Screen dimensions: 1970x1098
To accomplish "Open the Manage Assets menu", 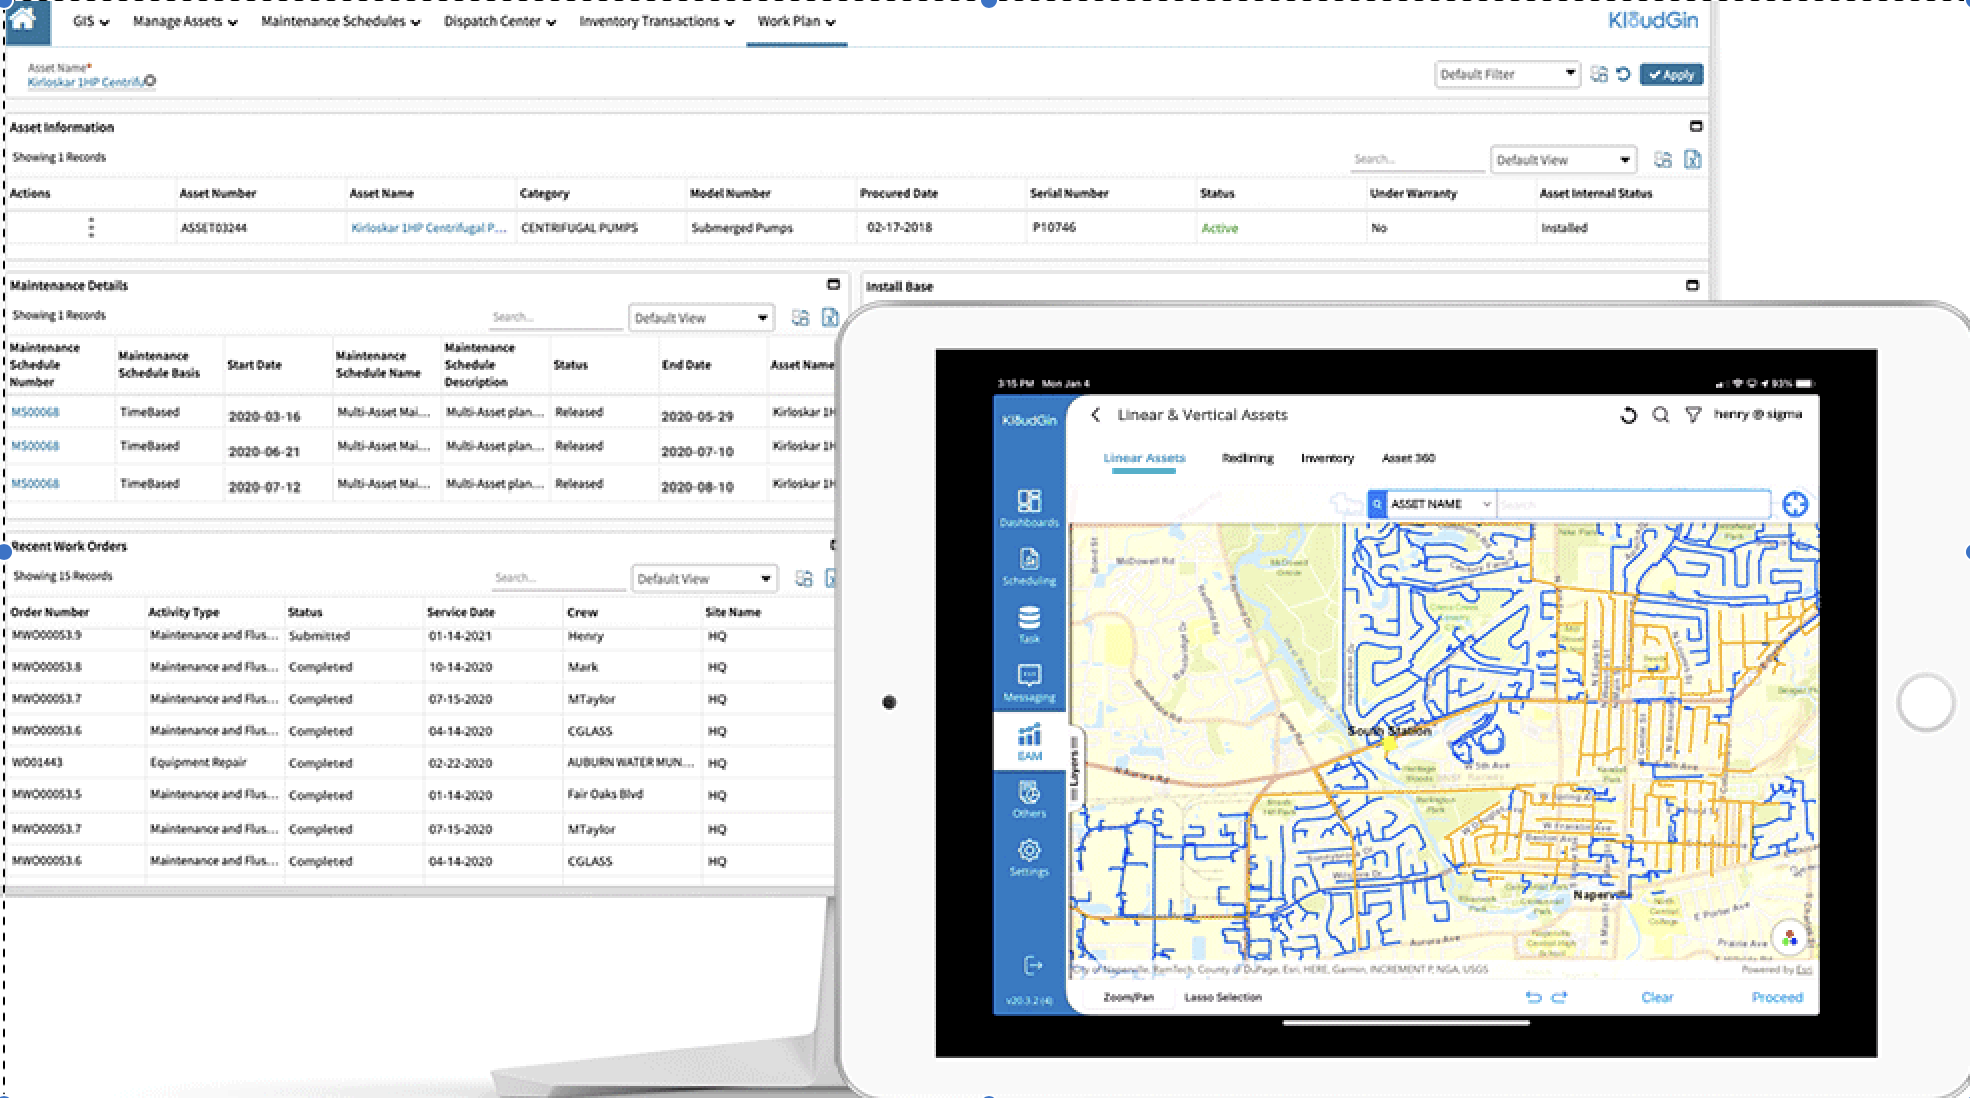I will pos(182,20).
